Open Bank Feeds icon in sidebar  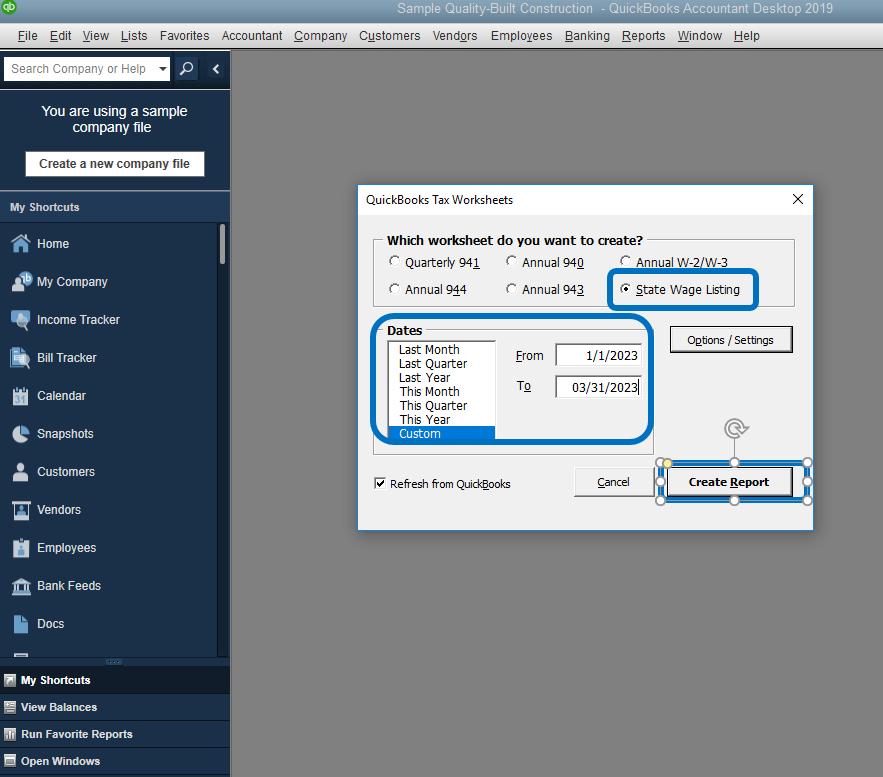point(21,586)
